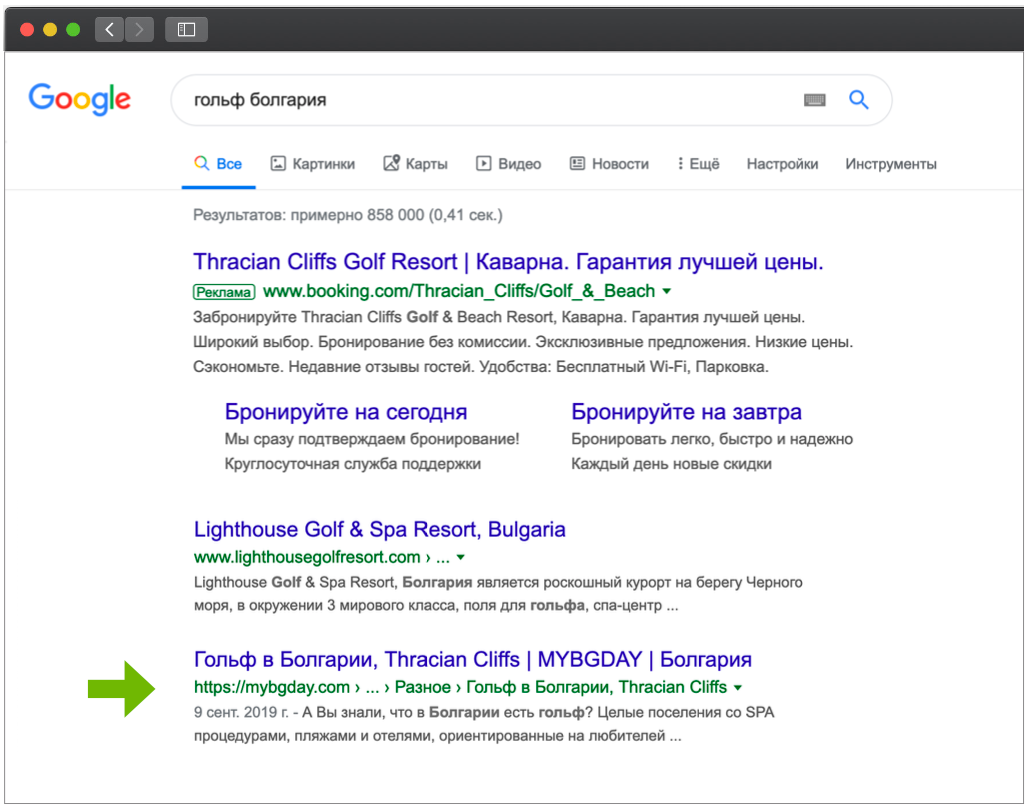Toggle the sidebar panel button
The image size is (1030, 808).
click(x=186, y=29)
